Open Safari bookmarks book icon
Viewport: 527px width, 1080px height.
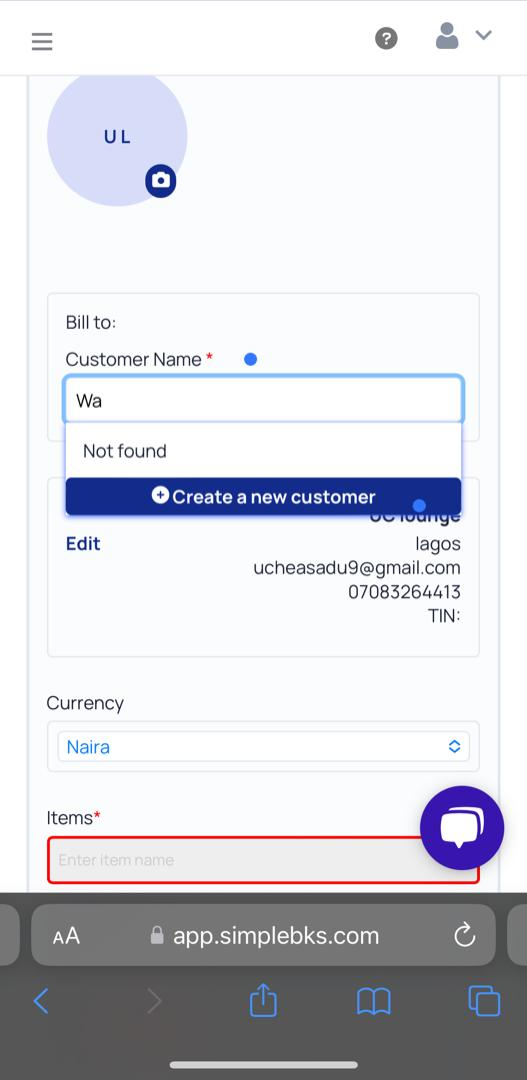tap(374, 1001)
